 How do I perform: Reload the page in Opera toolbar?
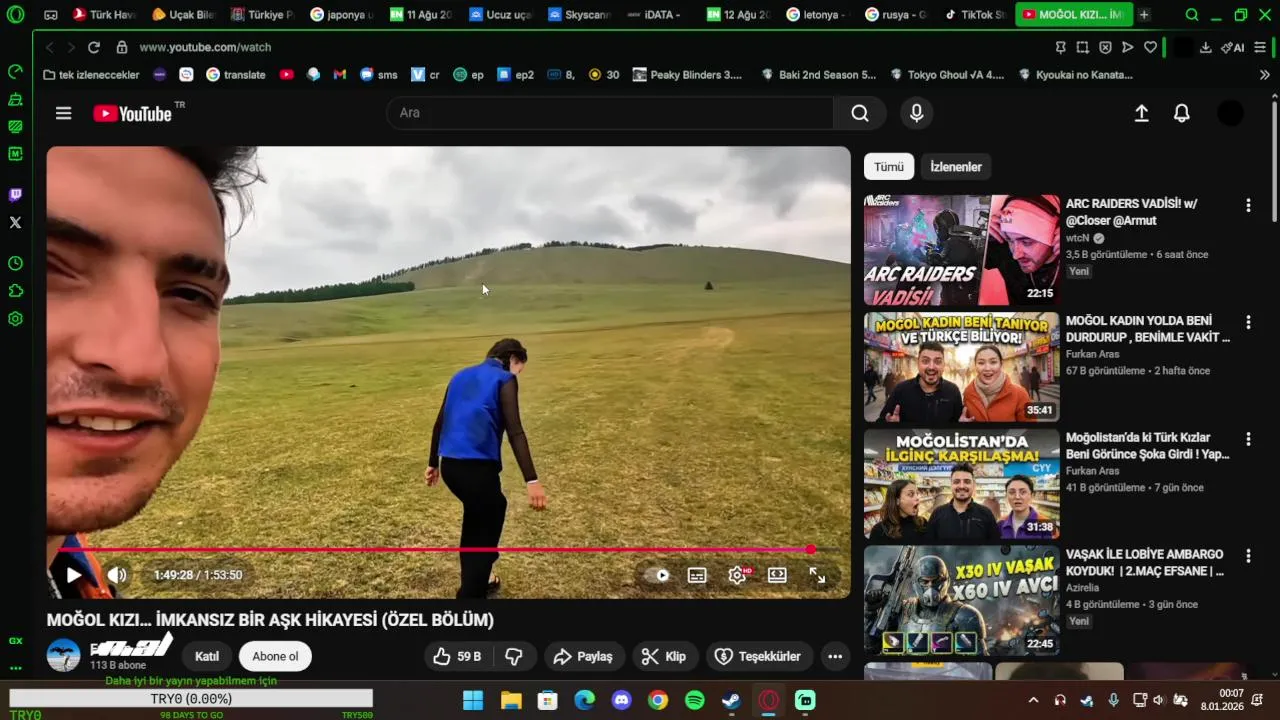click(x=94, y=47)
